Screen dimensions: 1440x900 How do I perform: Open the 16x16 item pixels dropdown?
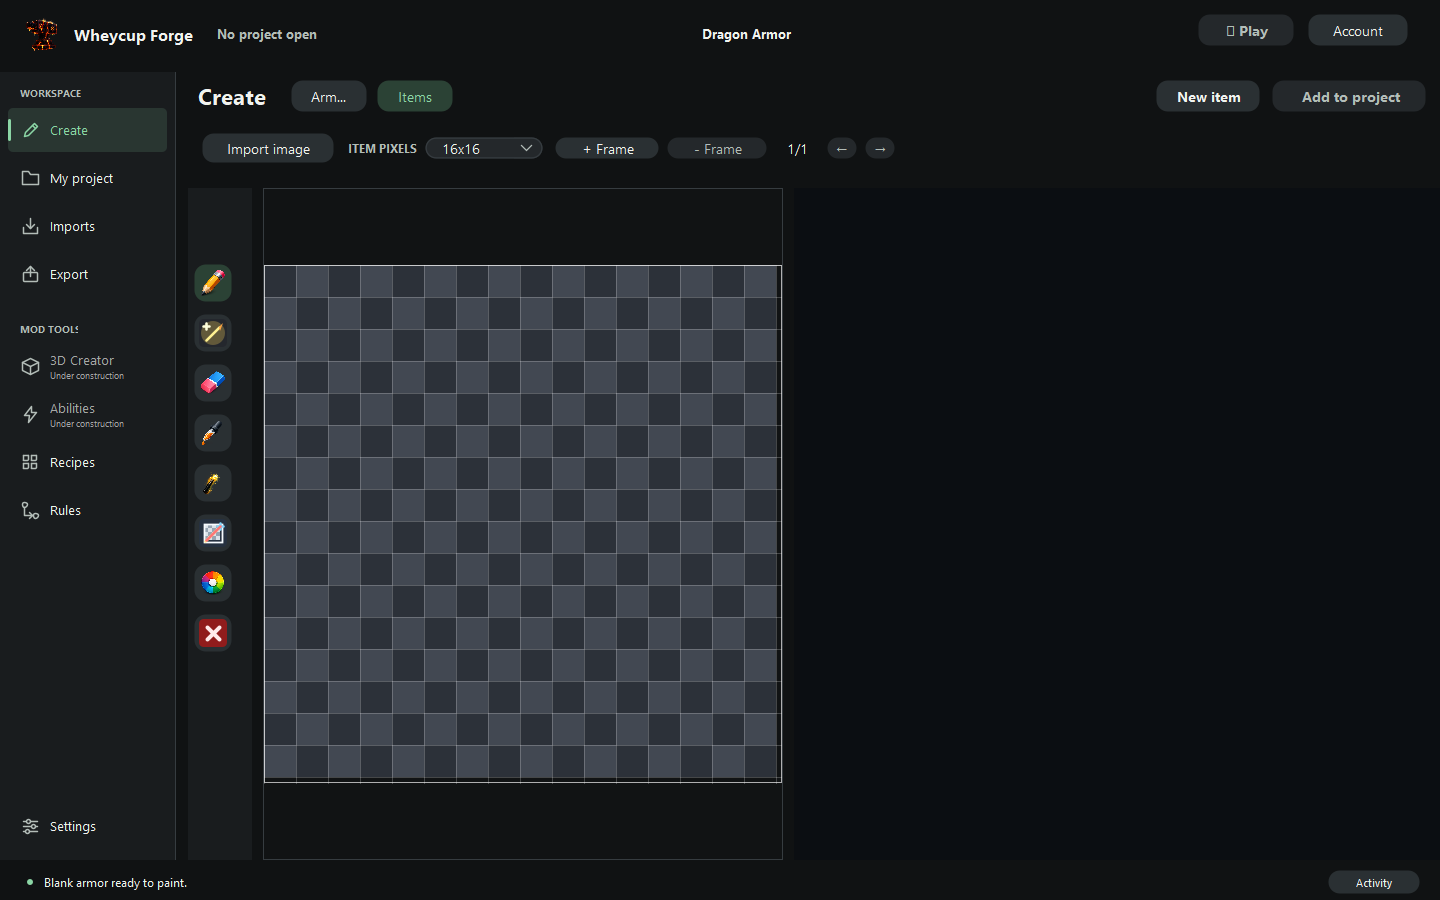coord(484,148)
